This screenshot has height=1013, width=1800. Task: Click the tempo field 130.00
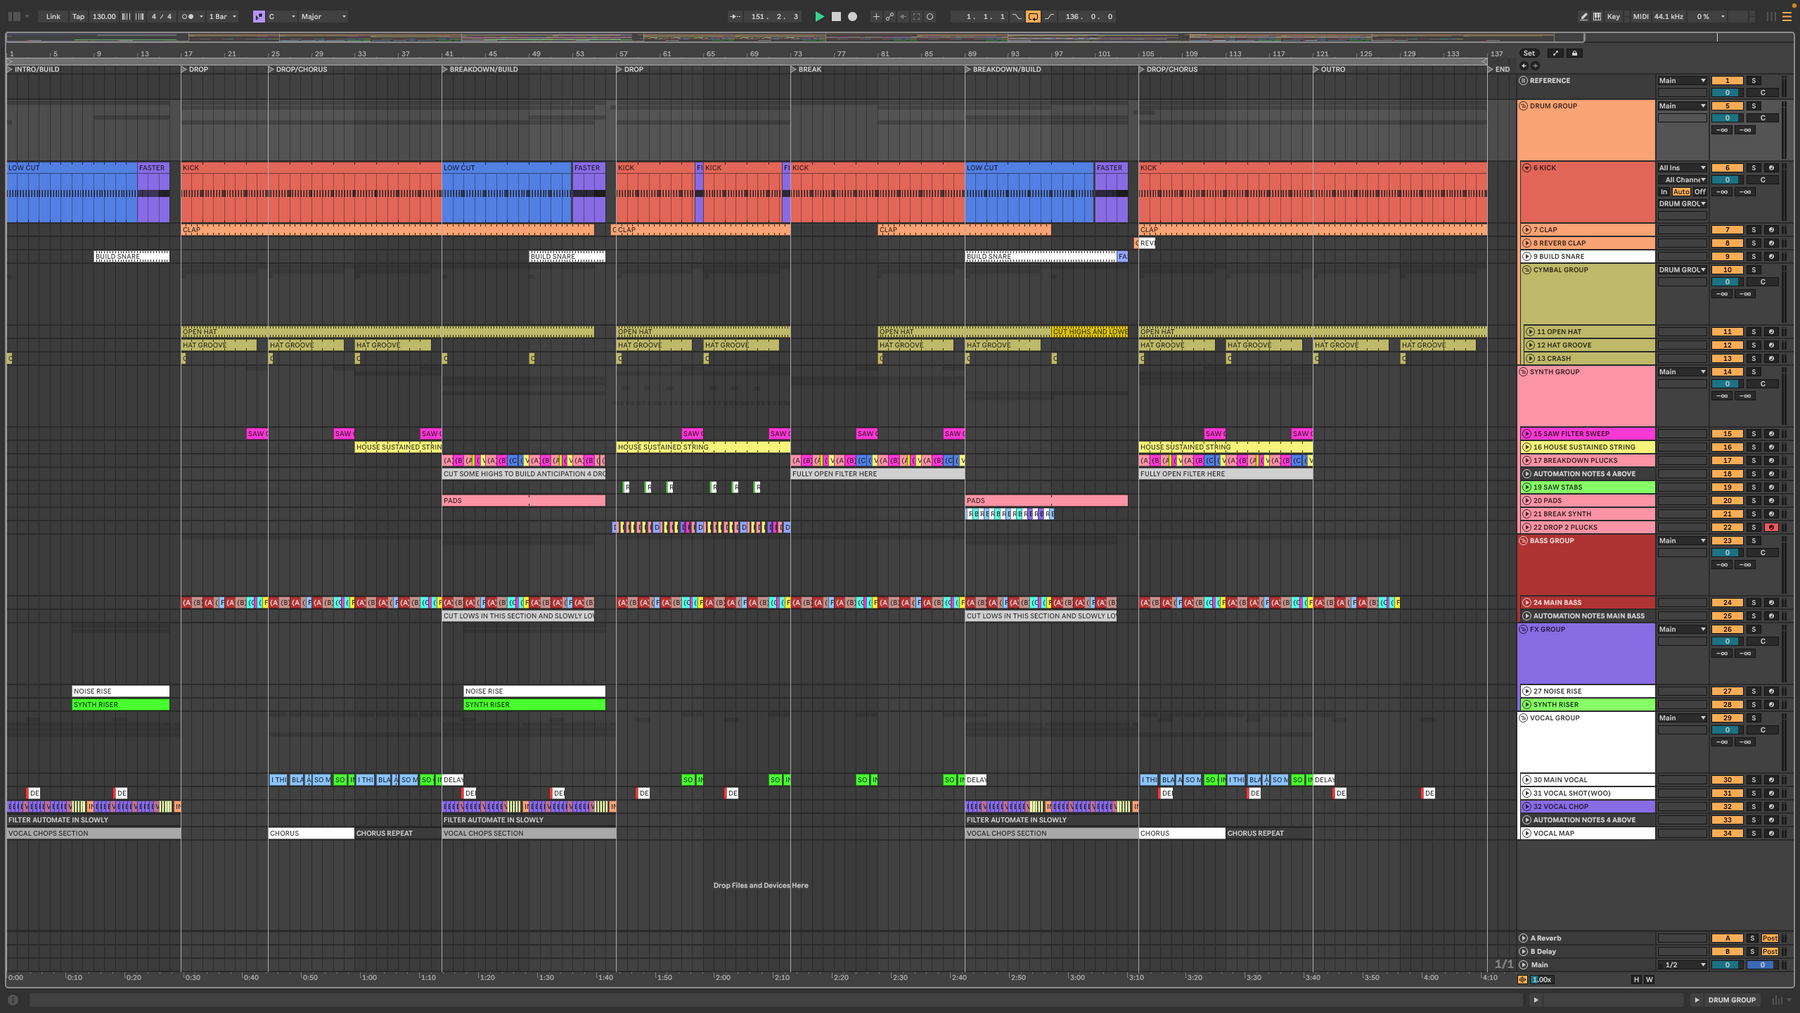pos(104,16)
